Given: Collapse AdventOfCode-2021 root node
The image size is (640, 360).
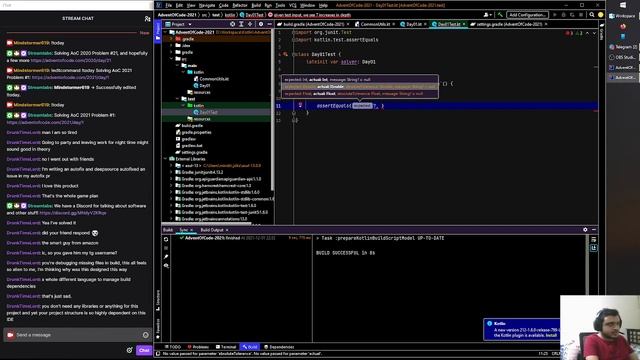Looking at the screenshot, I should pyautogui.click(x=166, y=32).
